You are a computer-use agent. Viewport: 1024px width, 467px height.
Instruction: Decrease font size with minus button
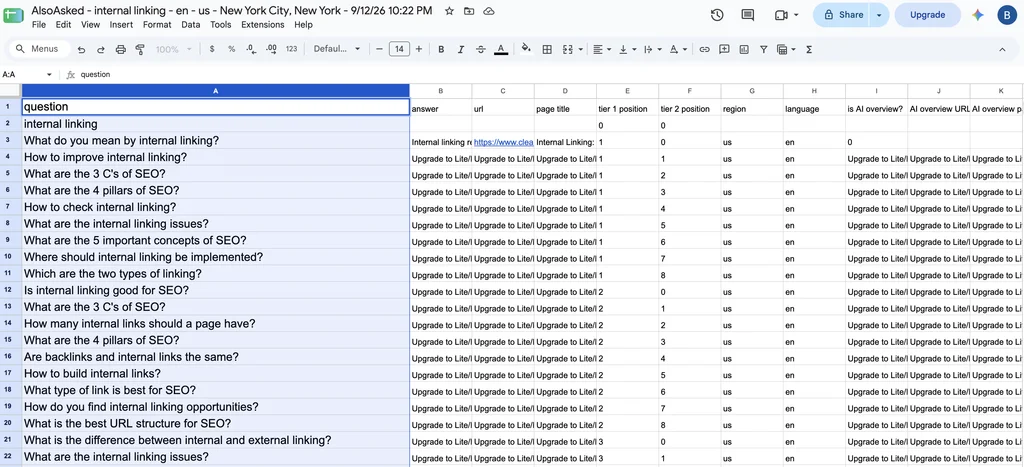click(379, 49)
